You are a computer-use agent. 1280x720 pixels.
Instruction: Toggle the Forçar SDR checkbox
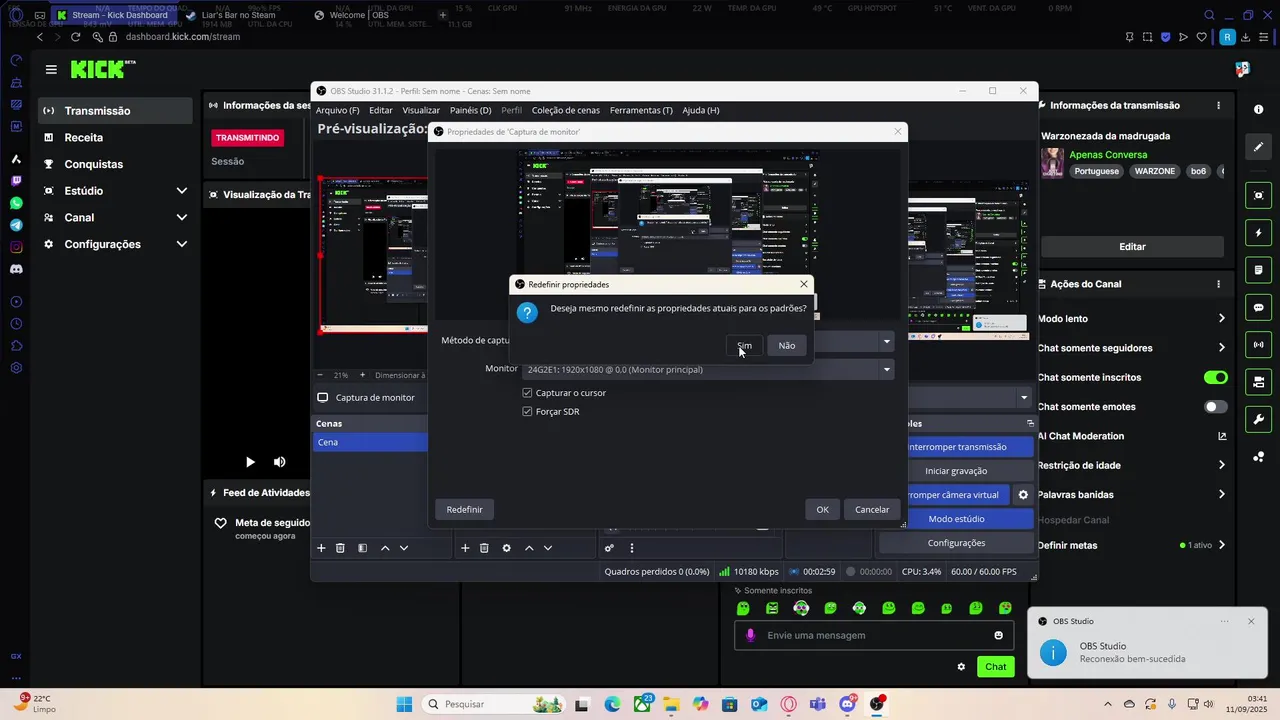pos(527,411)
